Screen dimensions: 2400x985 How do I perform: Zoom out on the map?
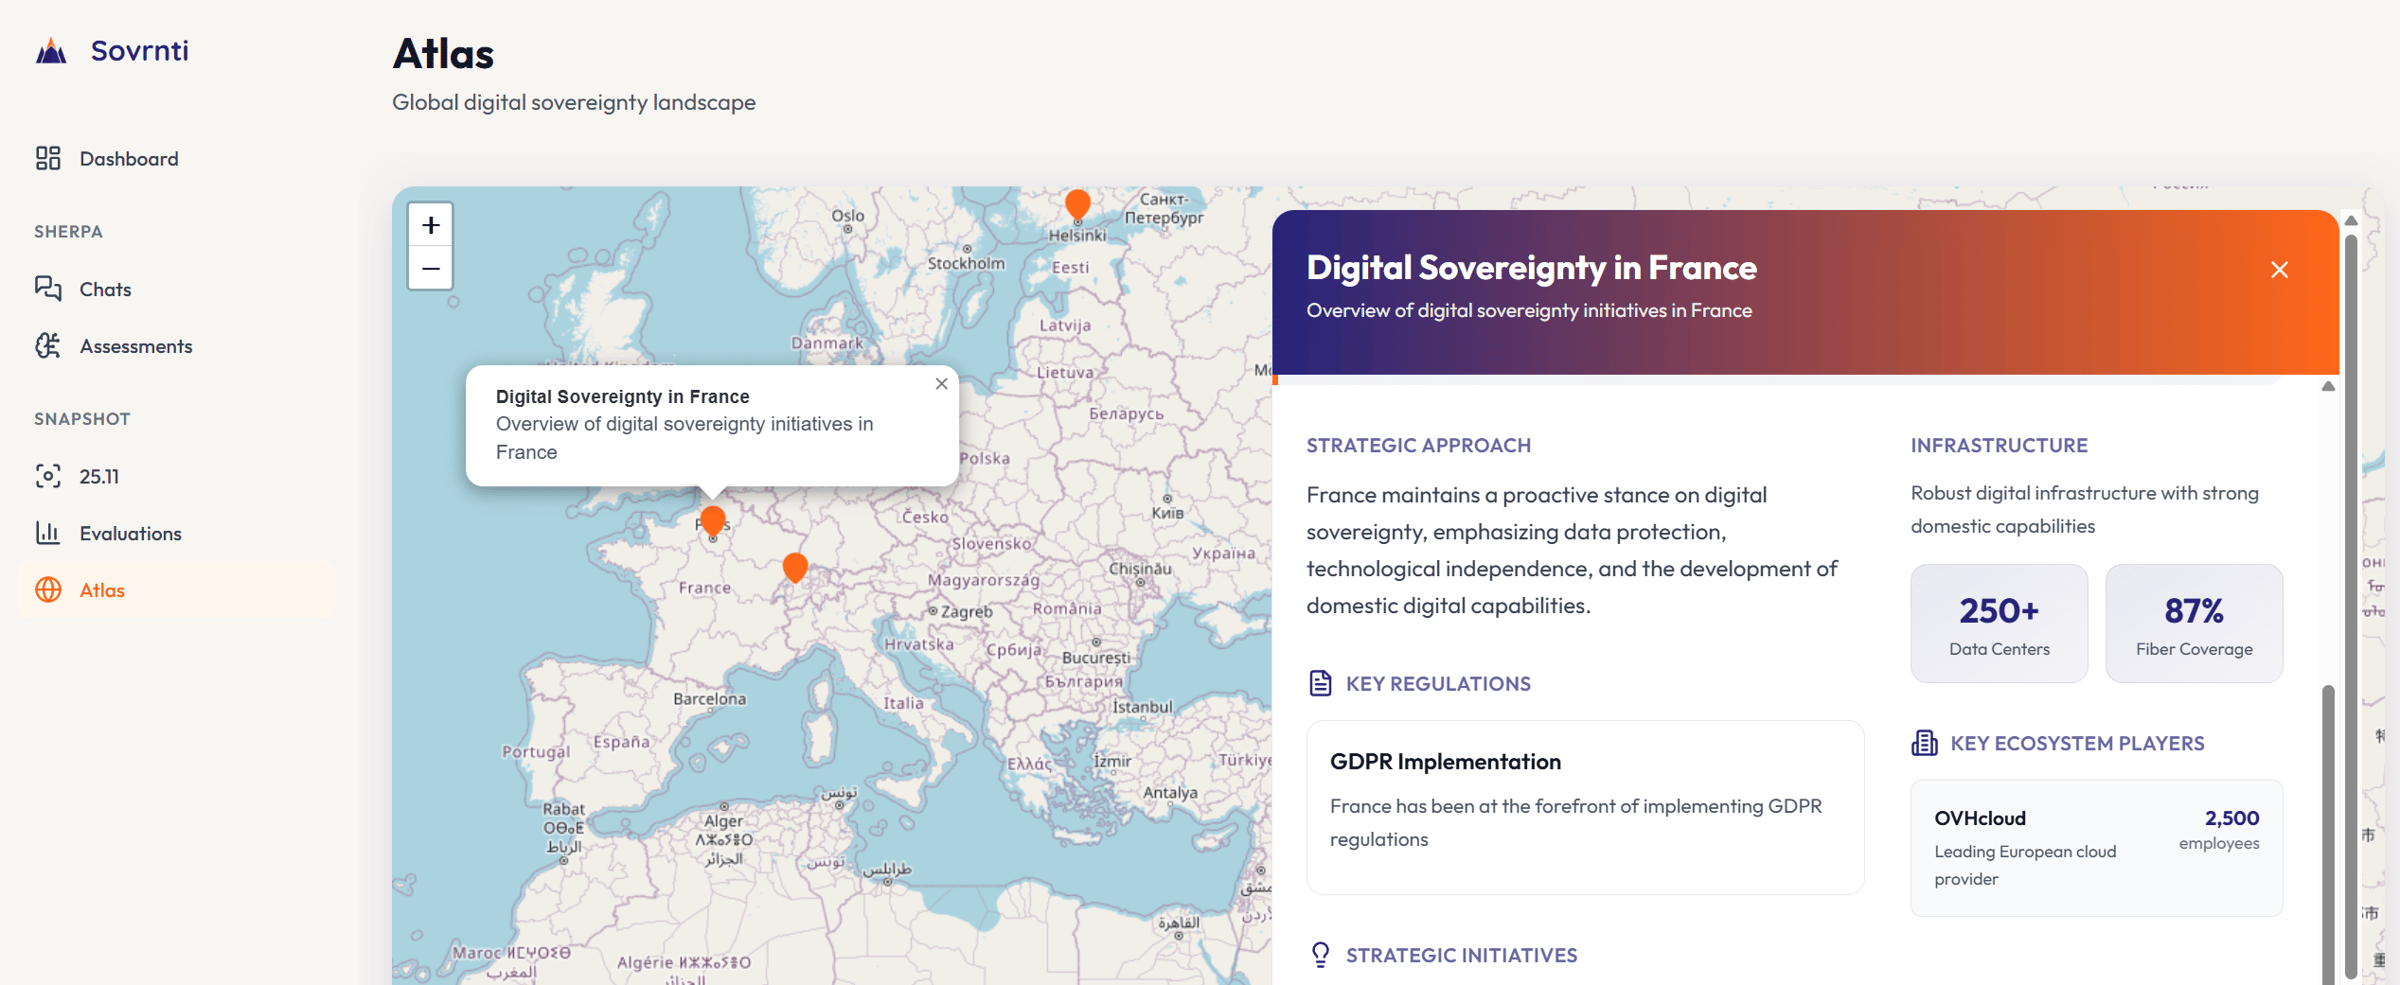[430, 268]
